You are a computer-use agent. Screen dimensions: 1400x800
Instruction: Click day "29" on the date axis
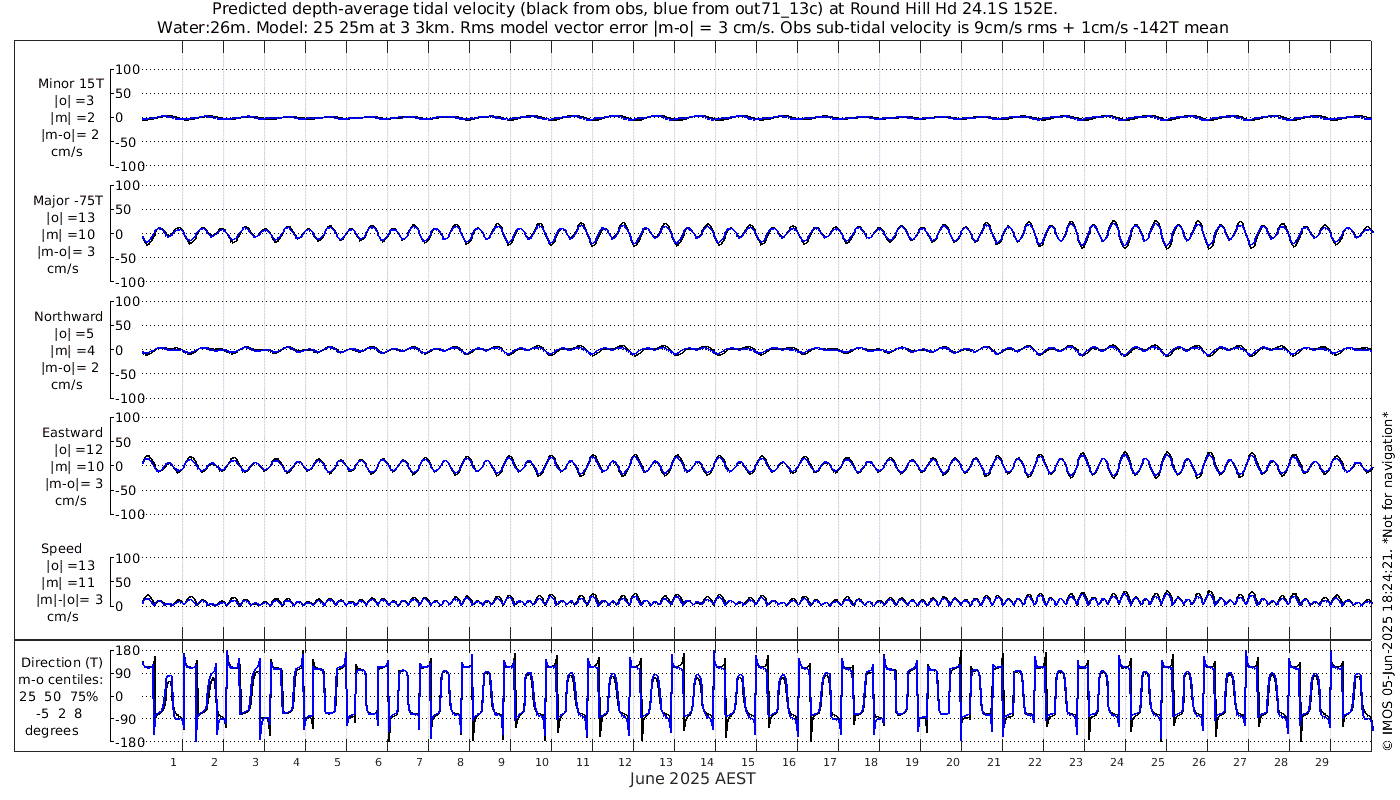pos(1321,762)
